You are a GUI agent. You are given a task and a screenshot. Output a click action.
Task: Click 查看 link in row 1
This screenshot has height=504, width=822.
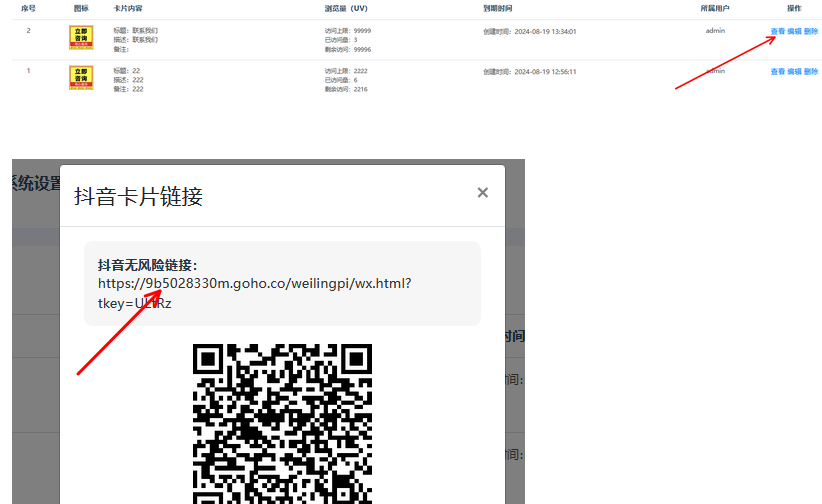(777, 71)
